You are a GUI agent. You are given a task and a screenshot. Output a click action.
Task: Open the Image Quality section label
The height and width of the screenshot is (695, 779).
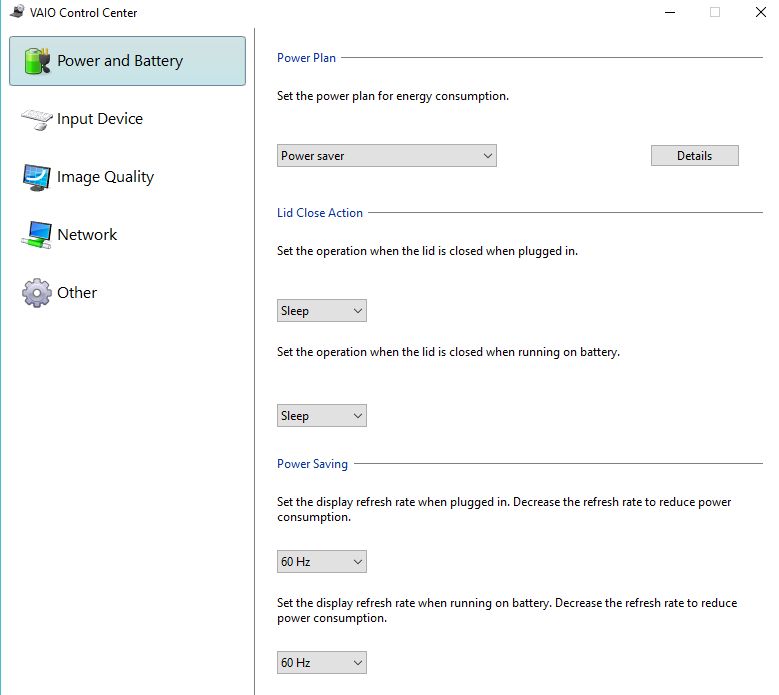point(105,177)
